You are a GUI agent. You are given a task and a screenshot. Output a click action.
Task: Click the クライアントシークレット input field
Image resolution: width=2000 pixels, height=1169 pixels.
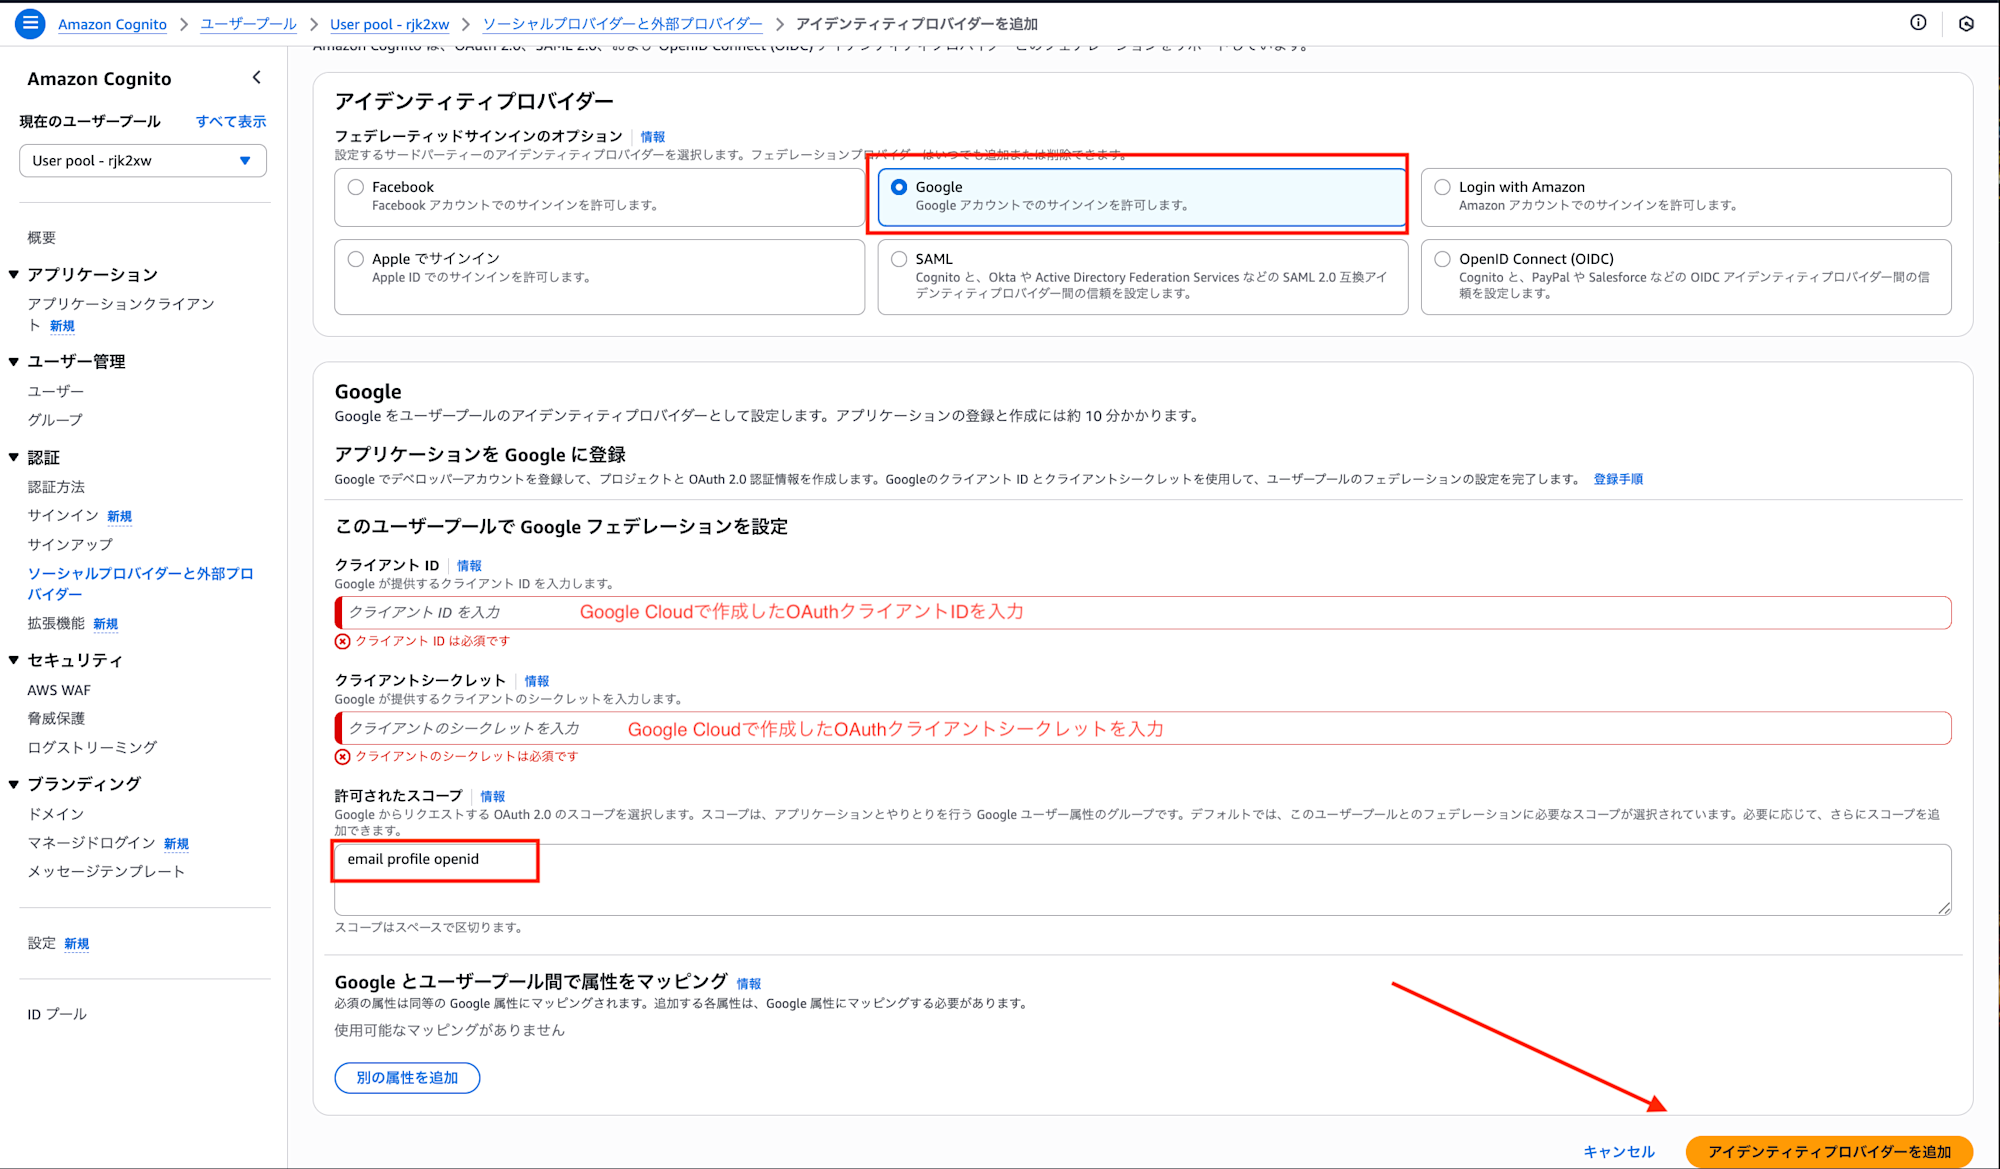coord(1142,728)
